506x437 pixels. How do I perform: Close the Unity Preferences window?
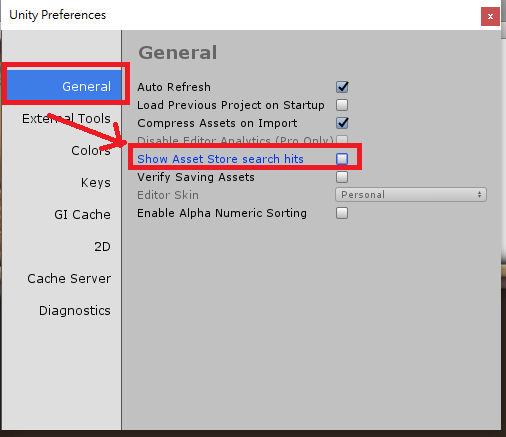[x=490, y=16]
